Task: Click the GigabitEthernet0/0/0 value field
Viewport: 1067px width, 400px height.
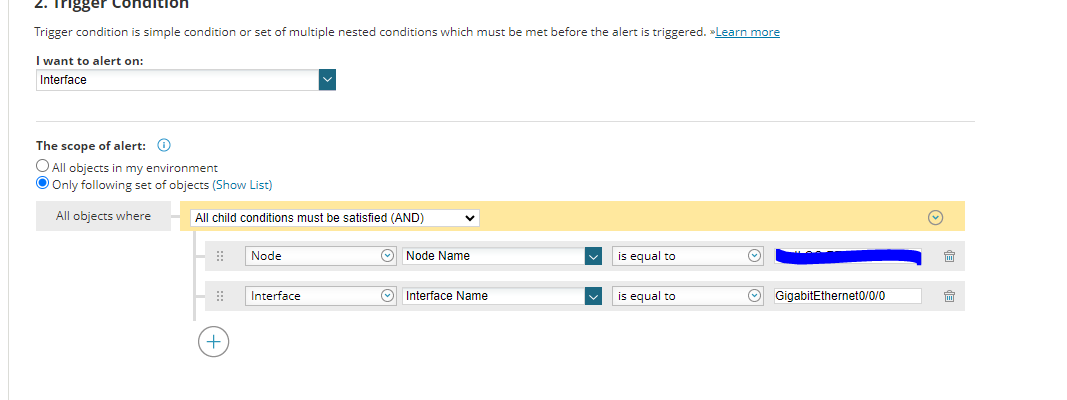Action: pyautogui.click(x=846, y=296)
